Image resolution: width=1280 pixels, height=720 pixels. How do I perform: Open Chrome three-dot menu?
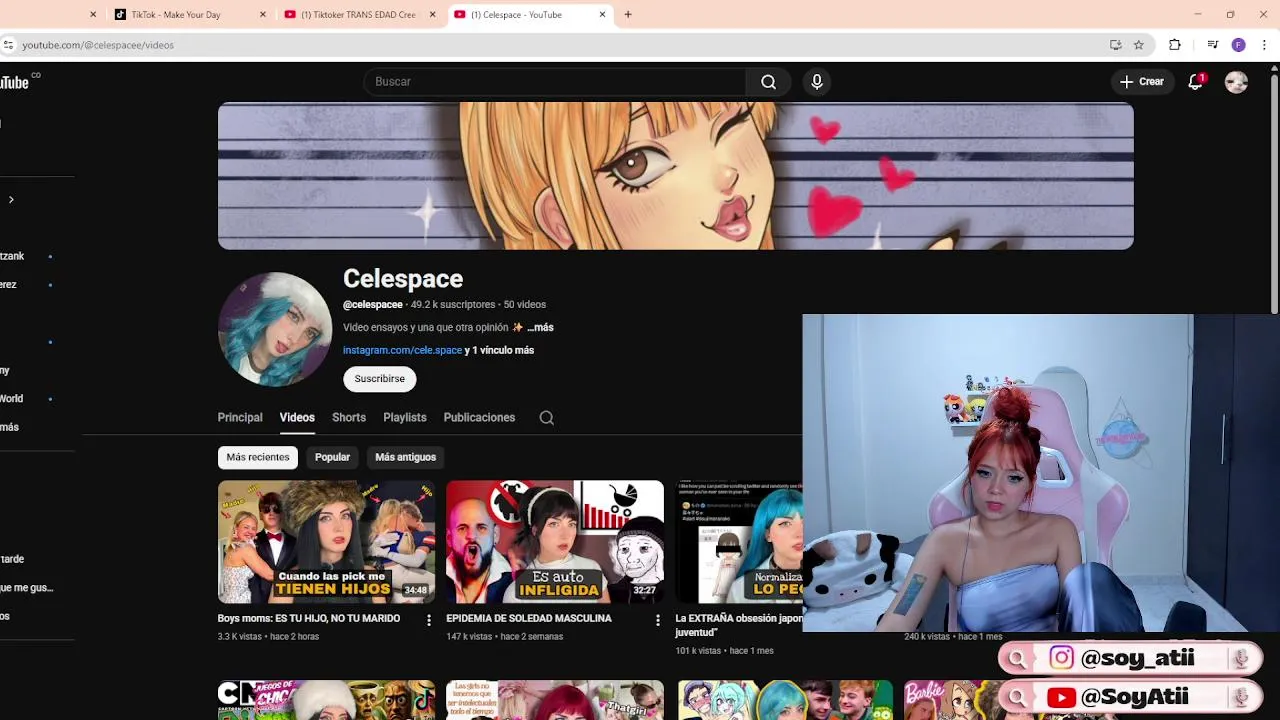(1264, 45)
